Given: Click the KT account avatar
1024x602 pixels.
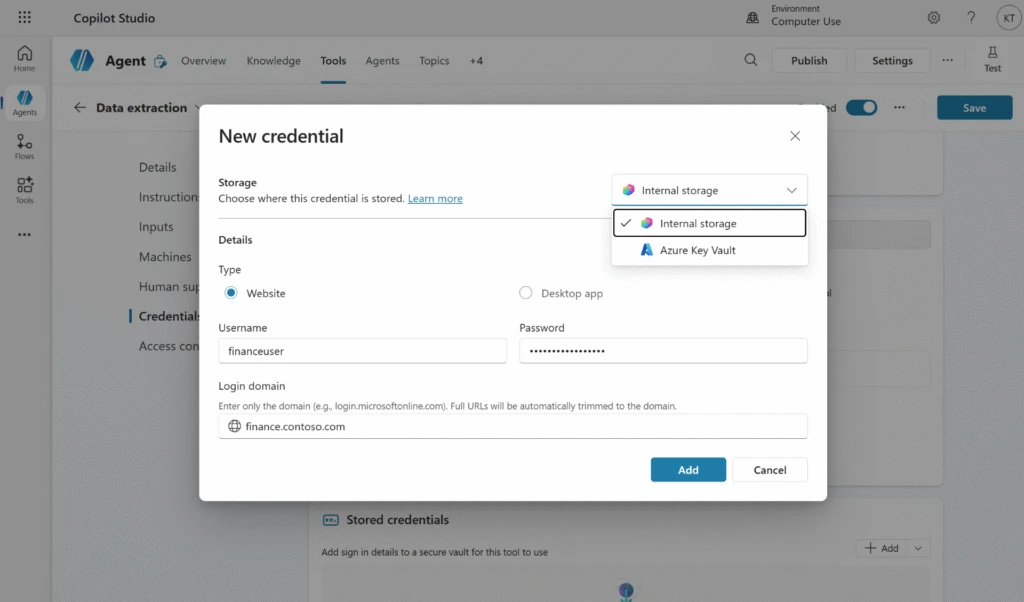Looking at the screenshot, I should point(1009,17).
